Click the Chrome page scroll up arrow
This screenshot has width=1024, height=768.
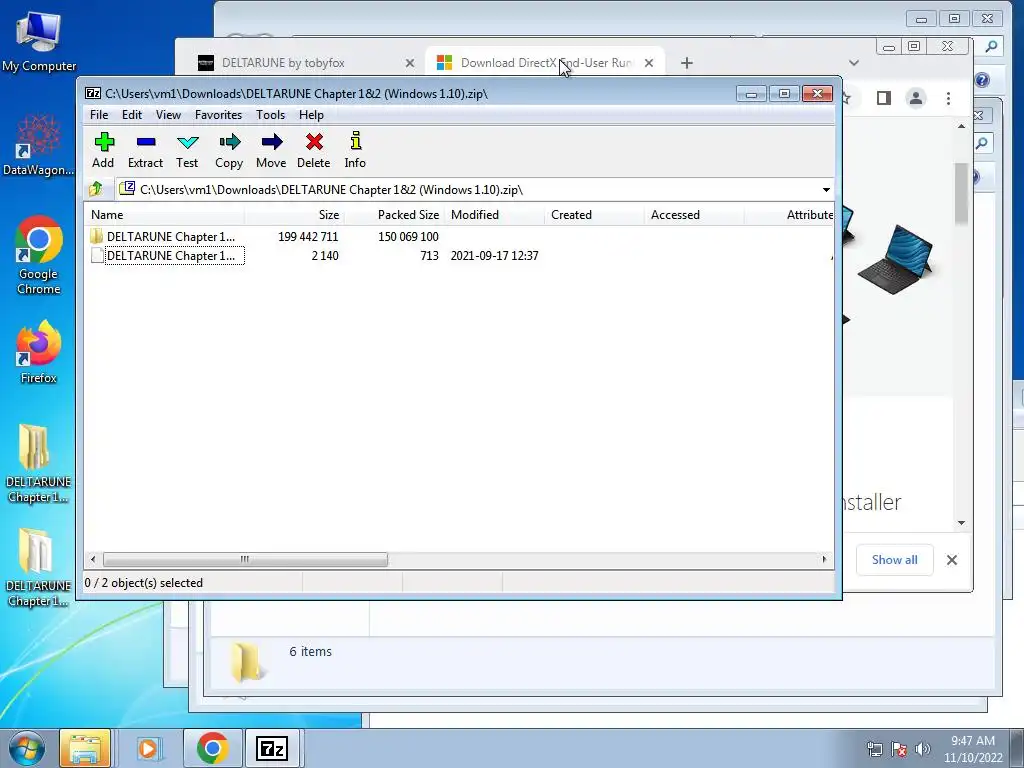pos(961,126)
